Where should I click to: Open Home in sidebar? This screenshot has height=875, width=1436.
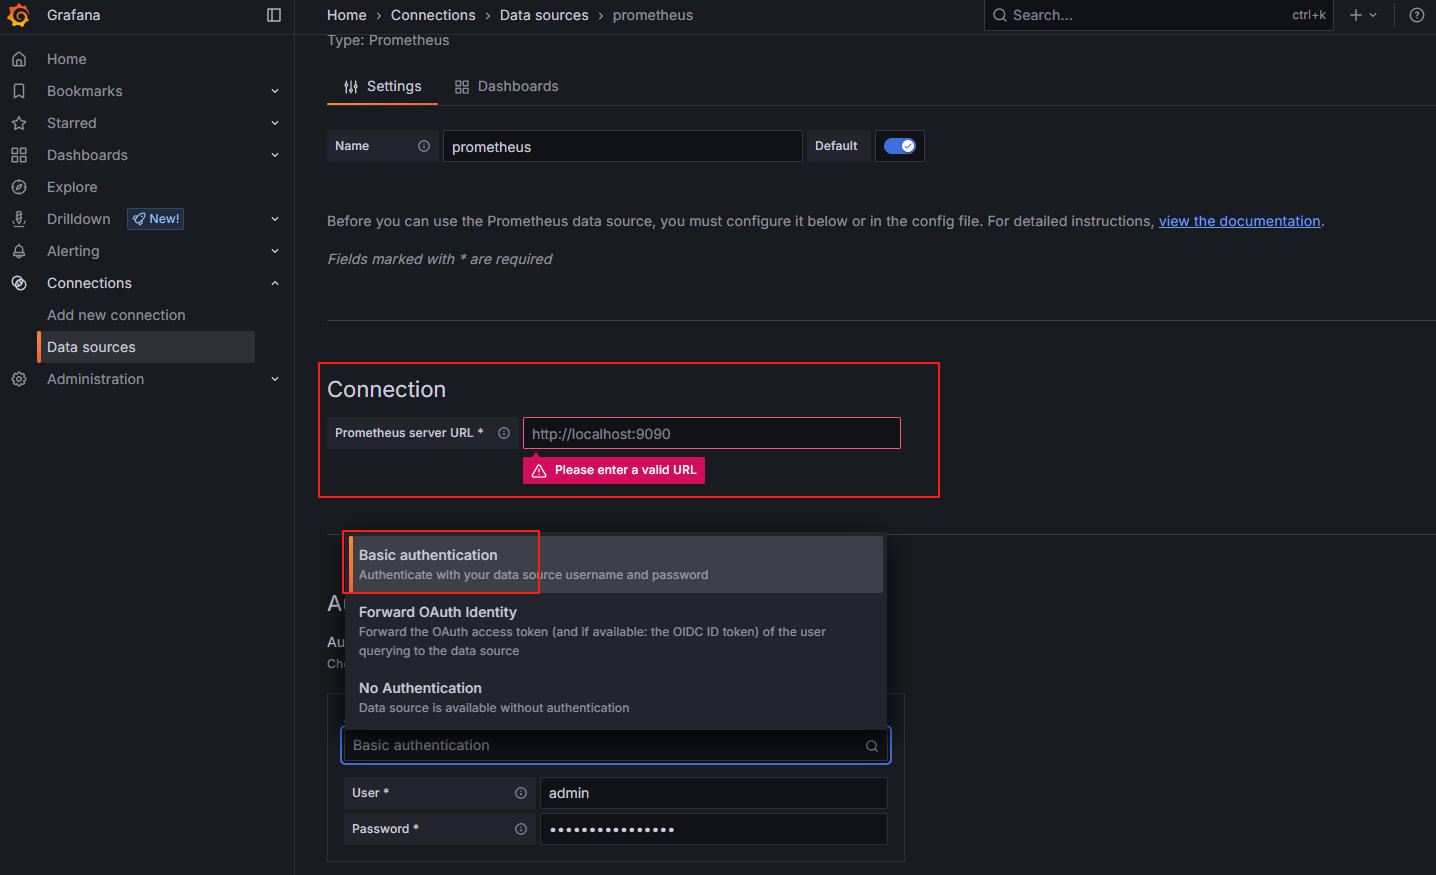click(66, 59)
